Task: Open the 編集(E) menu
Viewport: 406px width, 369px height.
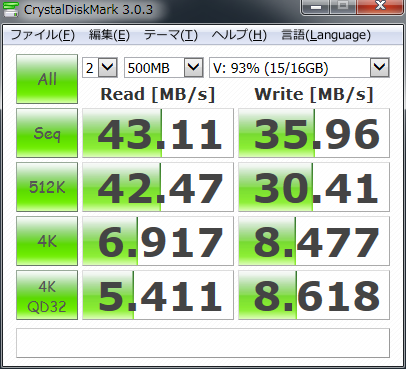Action: click(109, 35)
